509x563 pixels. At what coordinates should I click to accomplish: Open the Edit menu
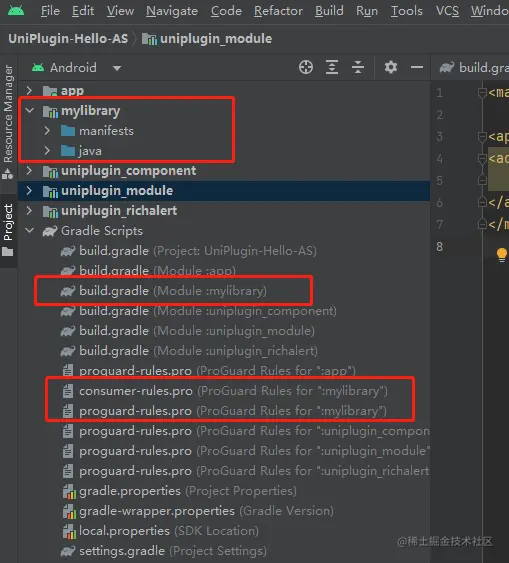pyautogui.click(x=83, y=11)
